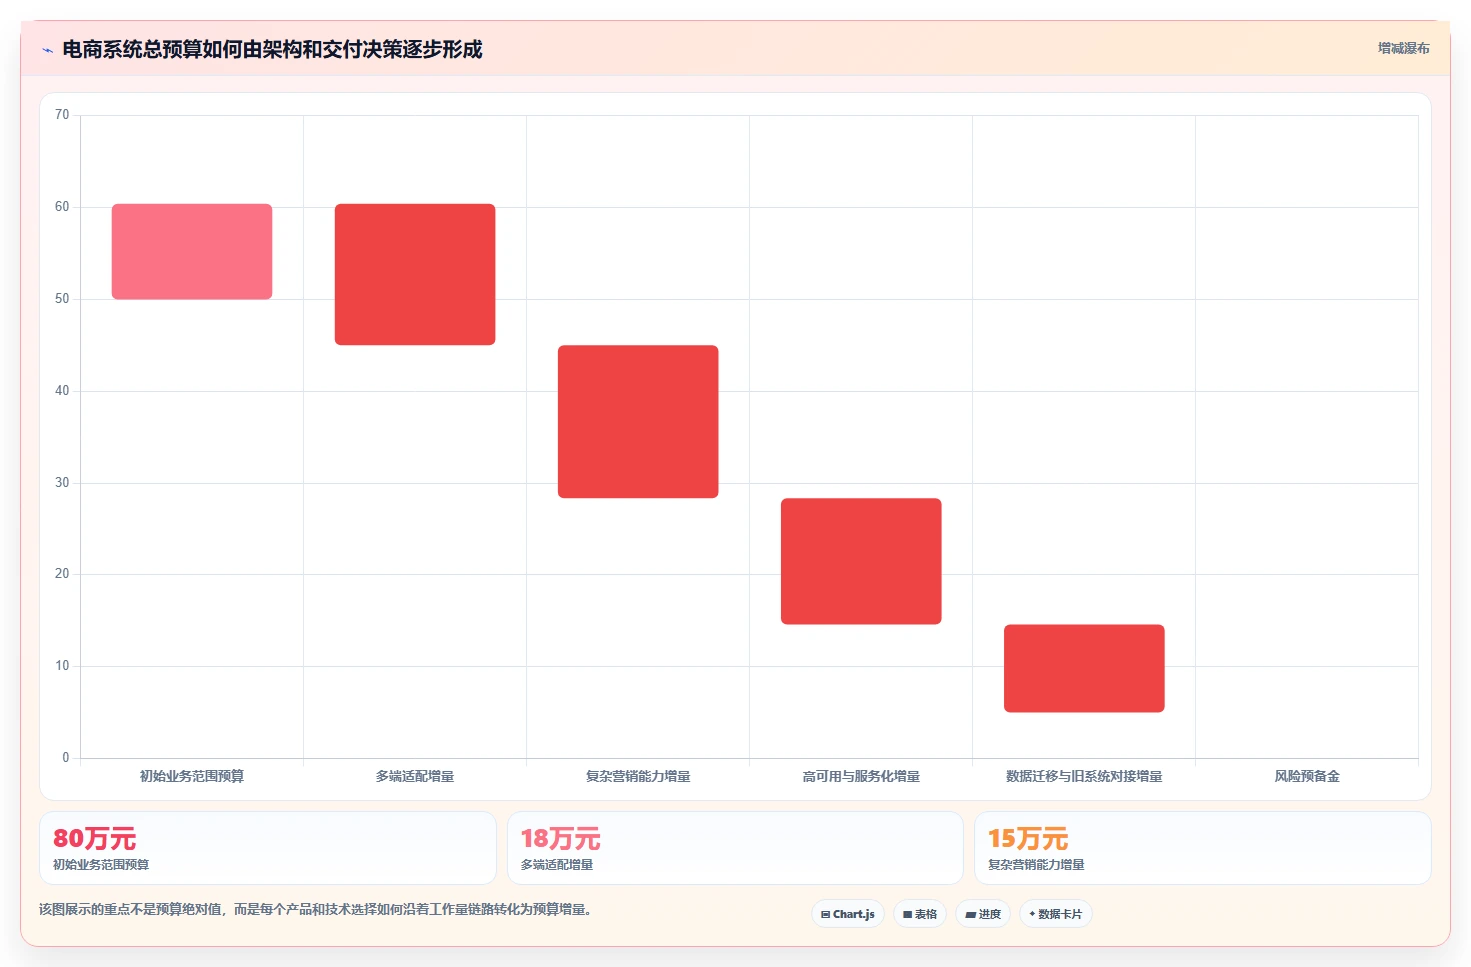Click the x-axis label 多端适配增量
The height and width of the screenshot is (967, 1471).
point(415,776)
